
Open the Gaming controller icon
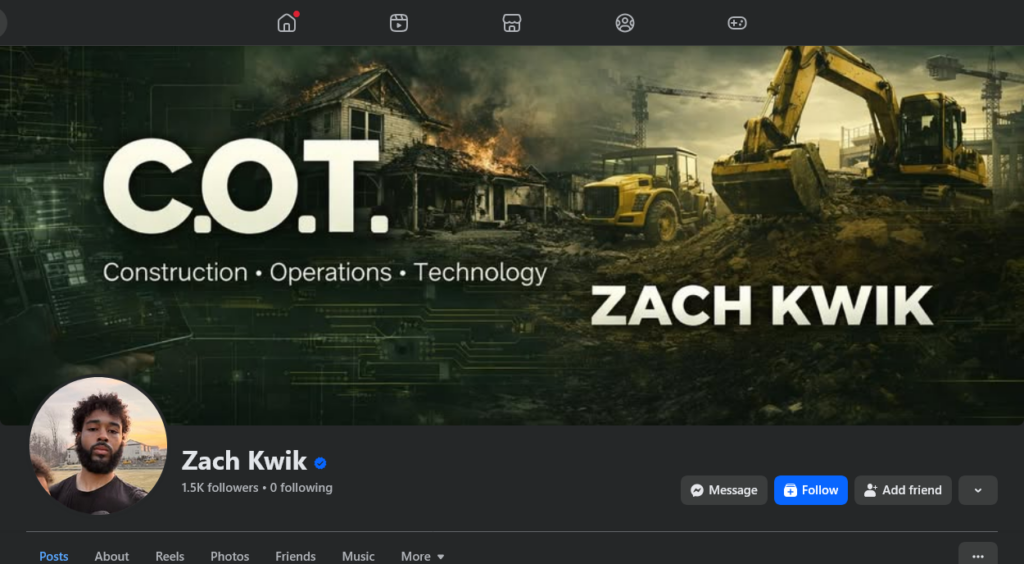pos(737,23)
